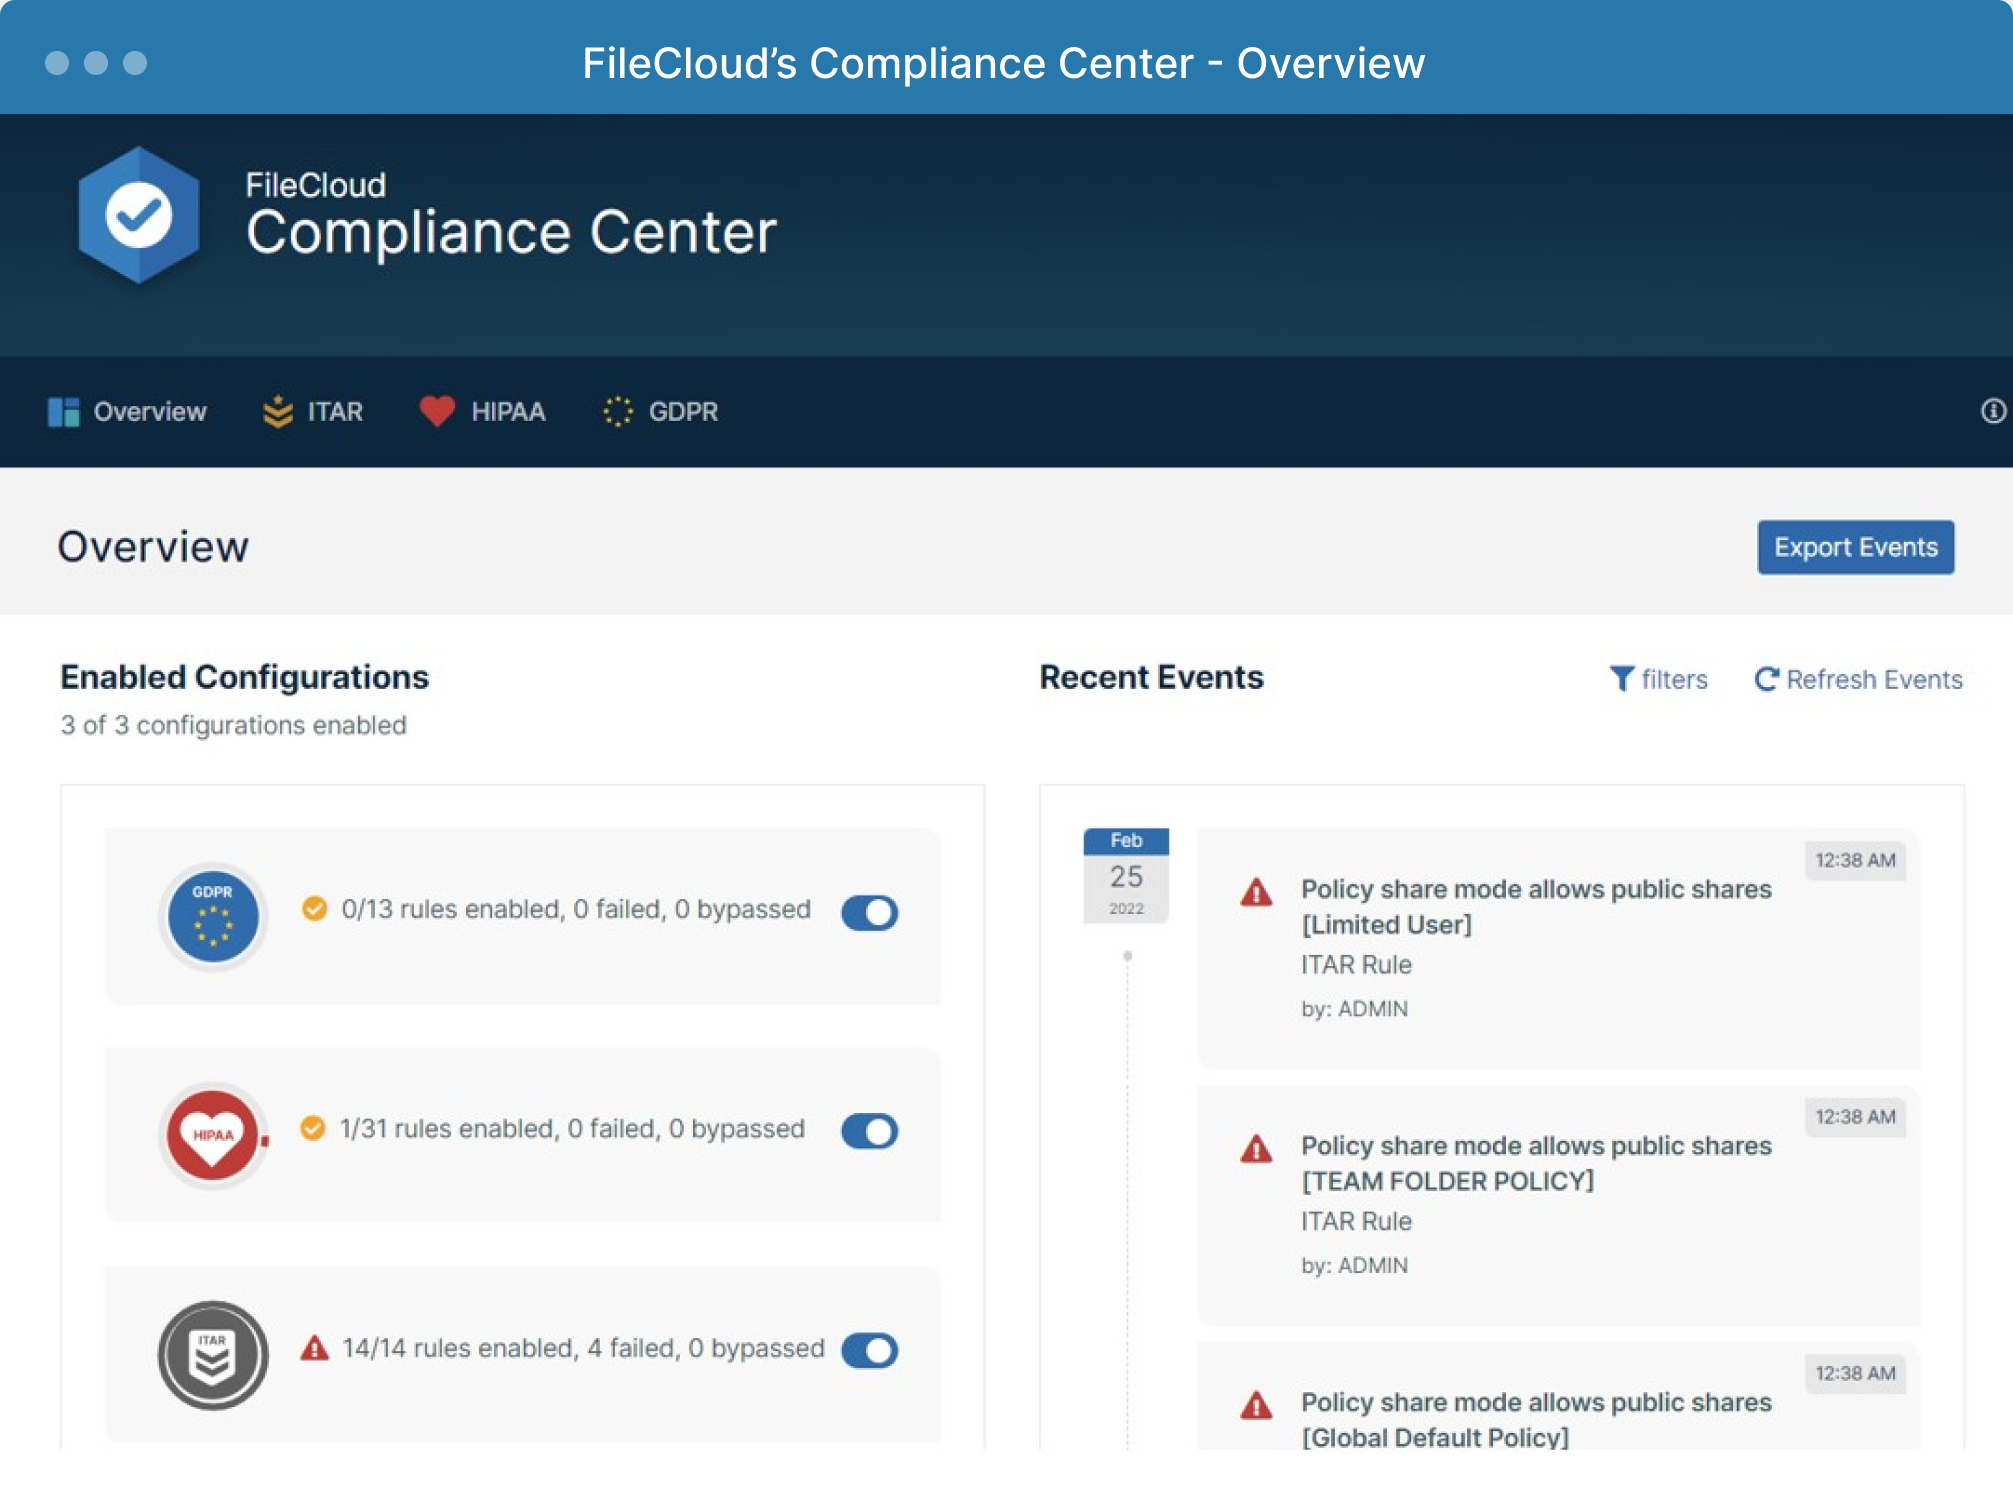This screenshot has height=1500, width=2013.
Task: Switch to the Overview tab
Action: click(x=127, y=412)
